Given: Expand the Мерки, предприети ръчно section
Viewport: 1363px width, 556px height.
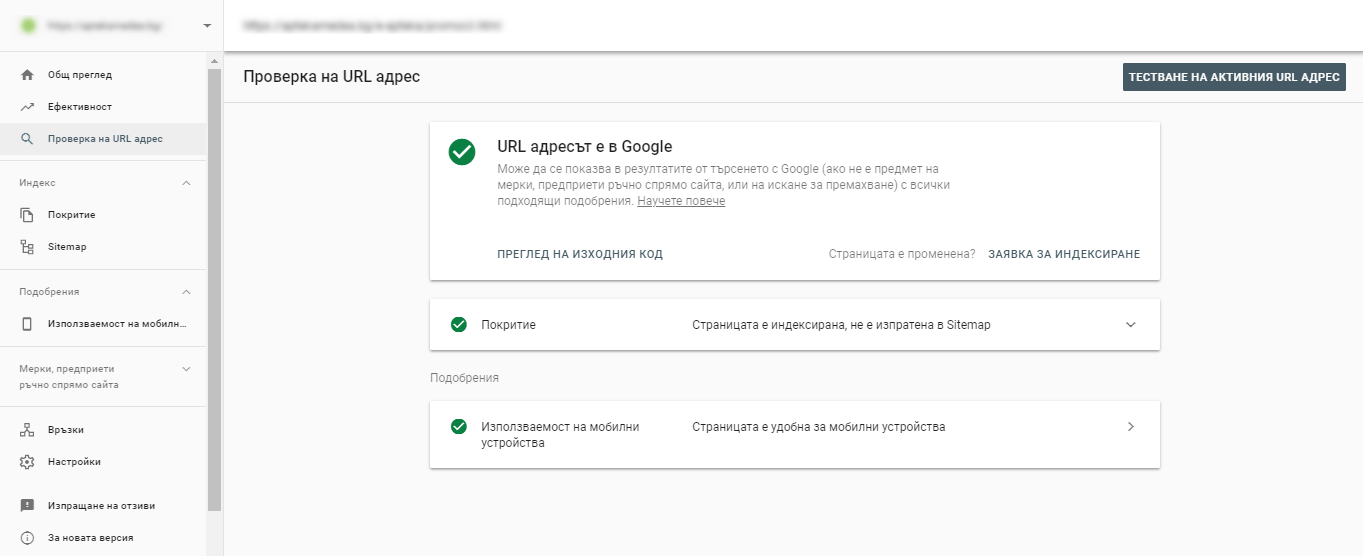Looking at the screenshot, I should [186, 369].
